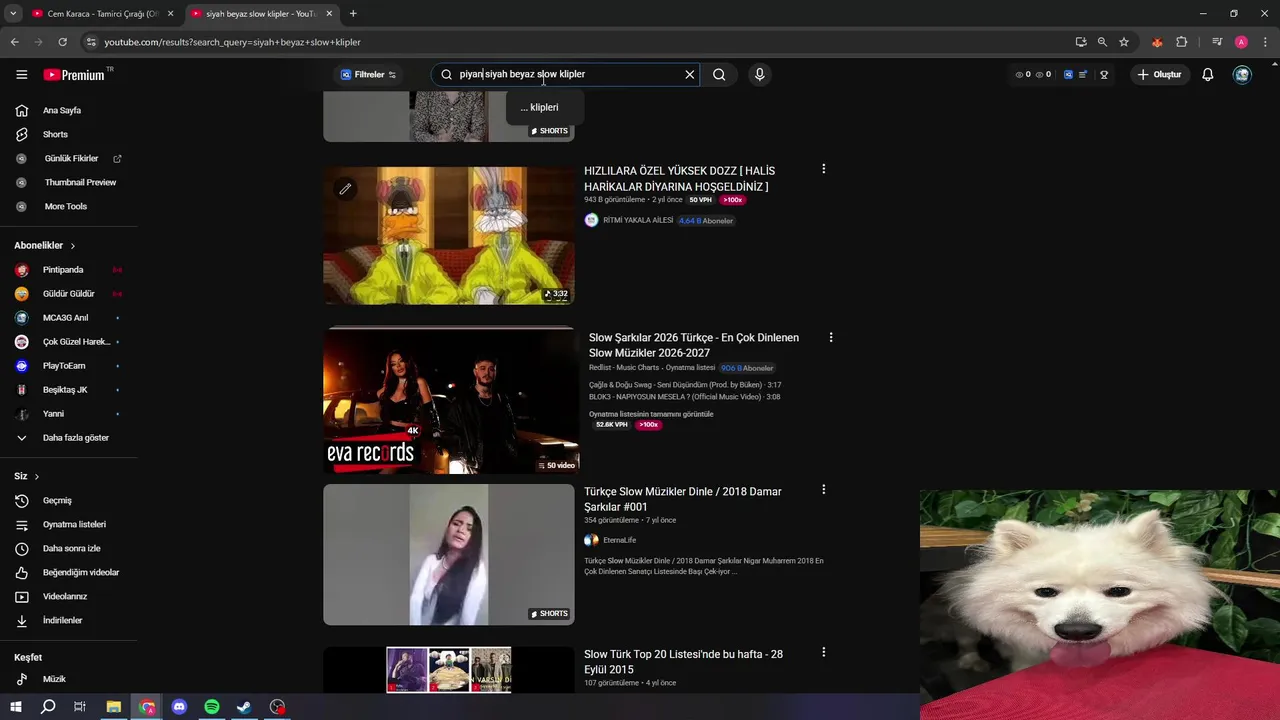Open Redlist - Music Charts channel link
The width and height of the screenshot is (1280, 720).
[624, 368]
